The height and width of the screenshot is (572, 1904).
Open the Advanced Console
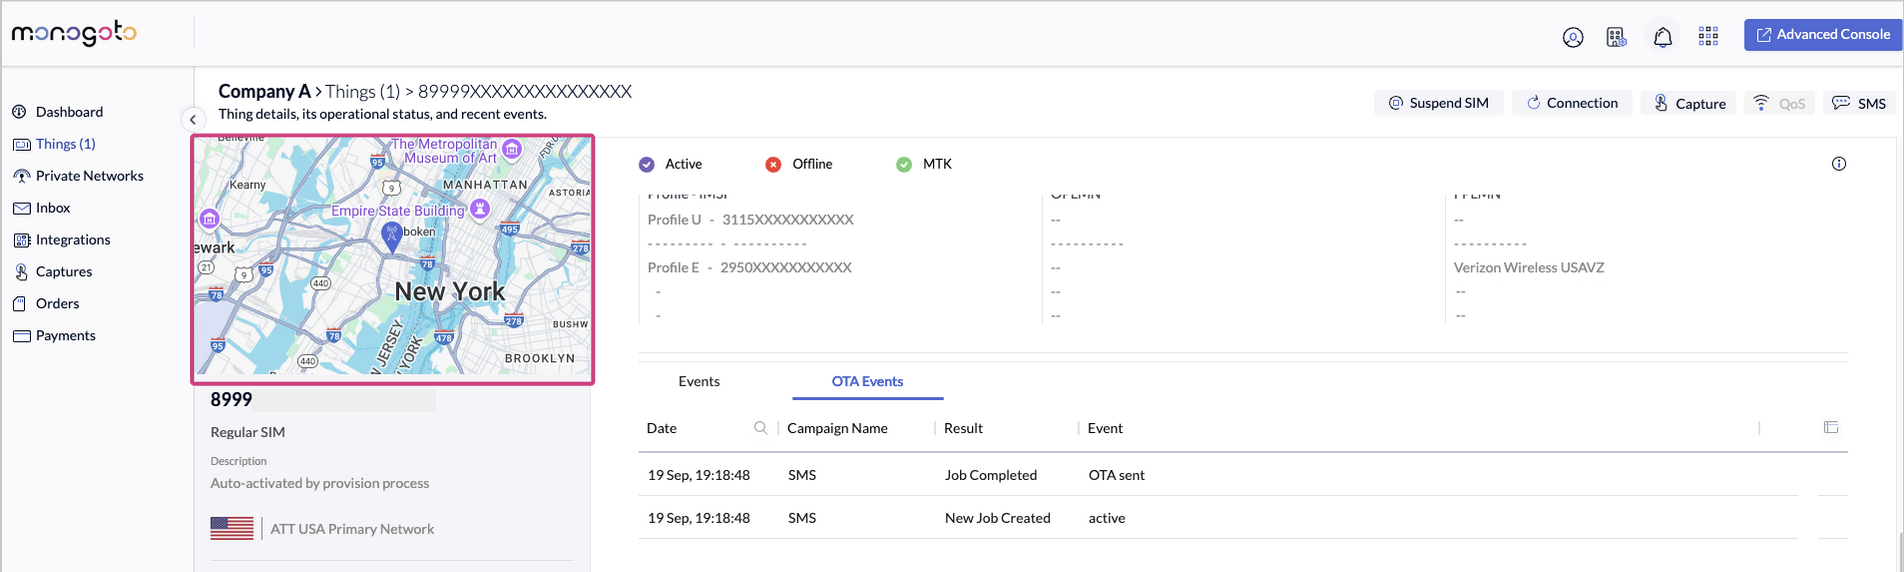pyautogui.click(x=1822, y=34)
